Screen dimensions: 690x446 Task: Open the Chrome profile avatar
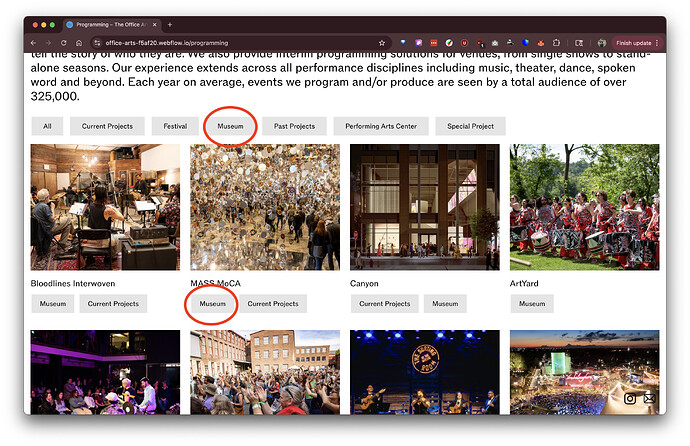click(x=602, y=43)
